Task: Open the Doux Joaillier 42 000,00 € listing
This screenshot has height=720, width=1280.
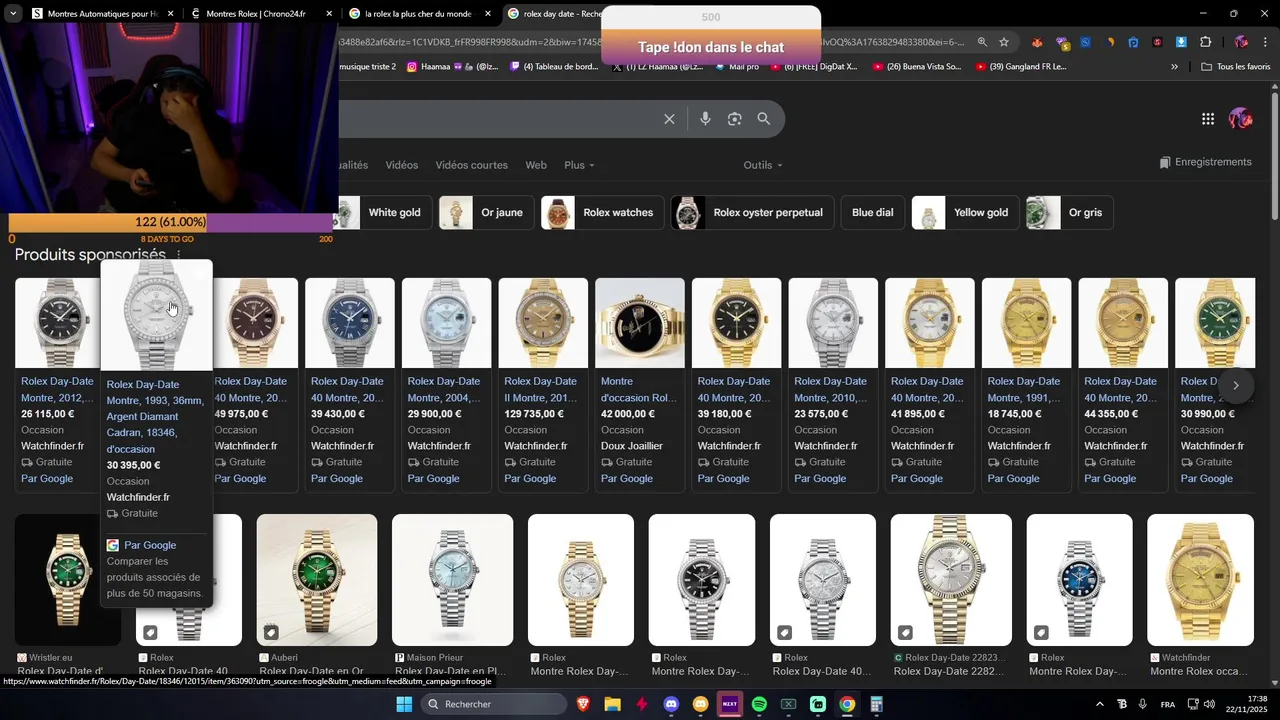Action: tap(640, 385)
